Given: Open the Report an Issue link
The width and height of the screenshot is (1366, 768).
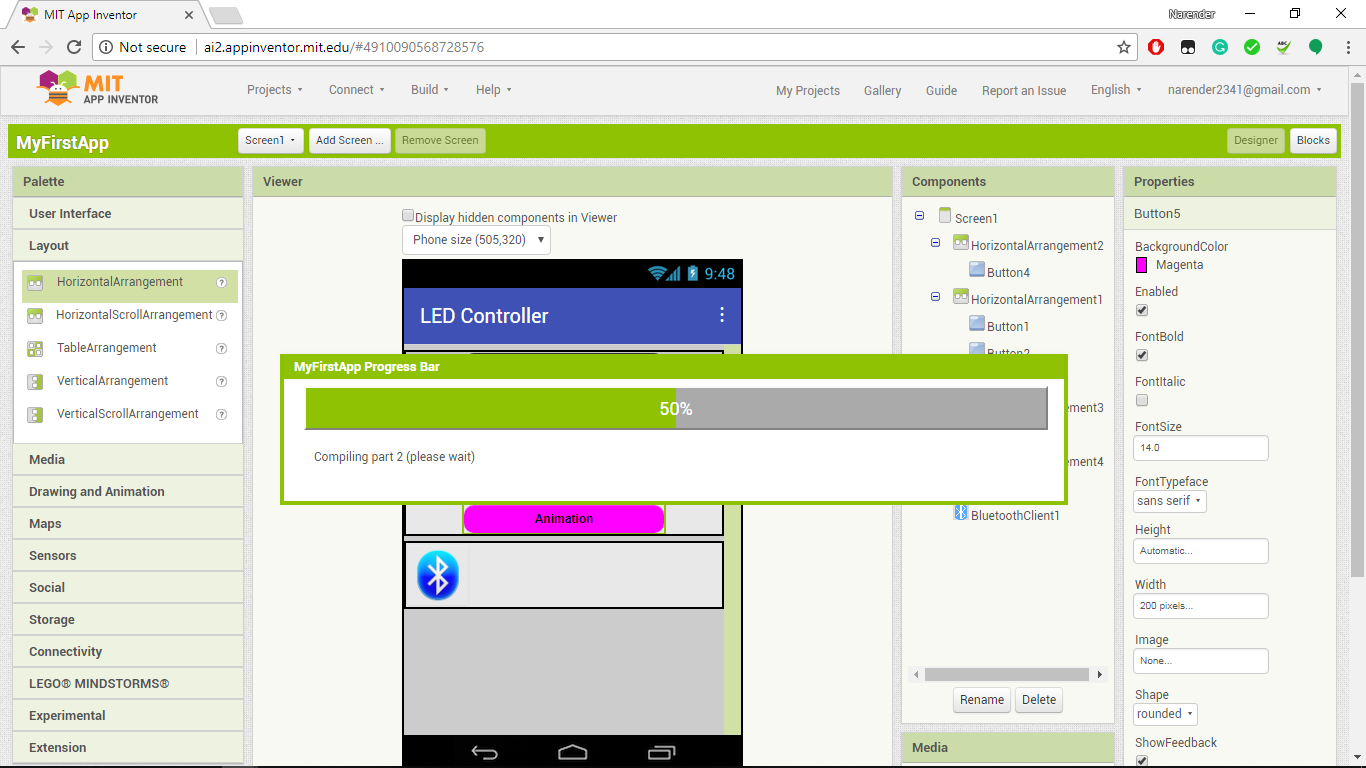Looking at the screenshot, I should tap(1024, 91).
